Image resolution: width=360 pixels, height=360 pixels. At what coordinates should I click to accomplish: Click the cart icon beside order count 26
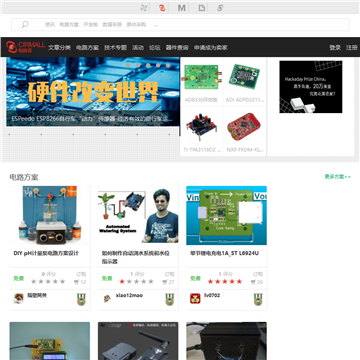click(253, 282)
